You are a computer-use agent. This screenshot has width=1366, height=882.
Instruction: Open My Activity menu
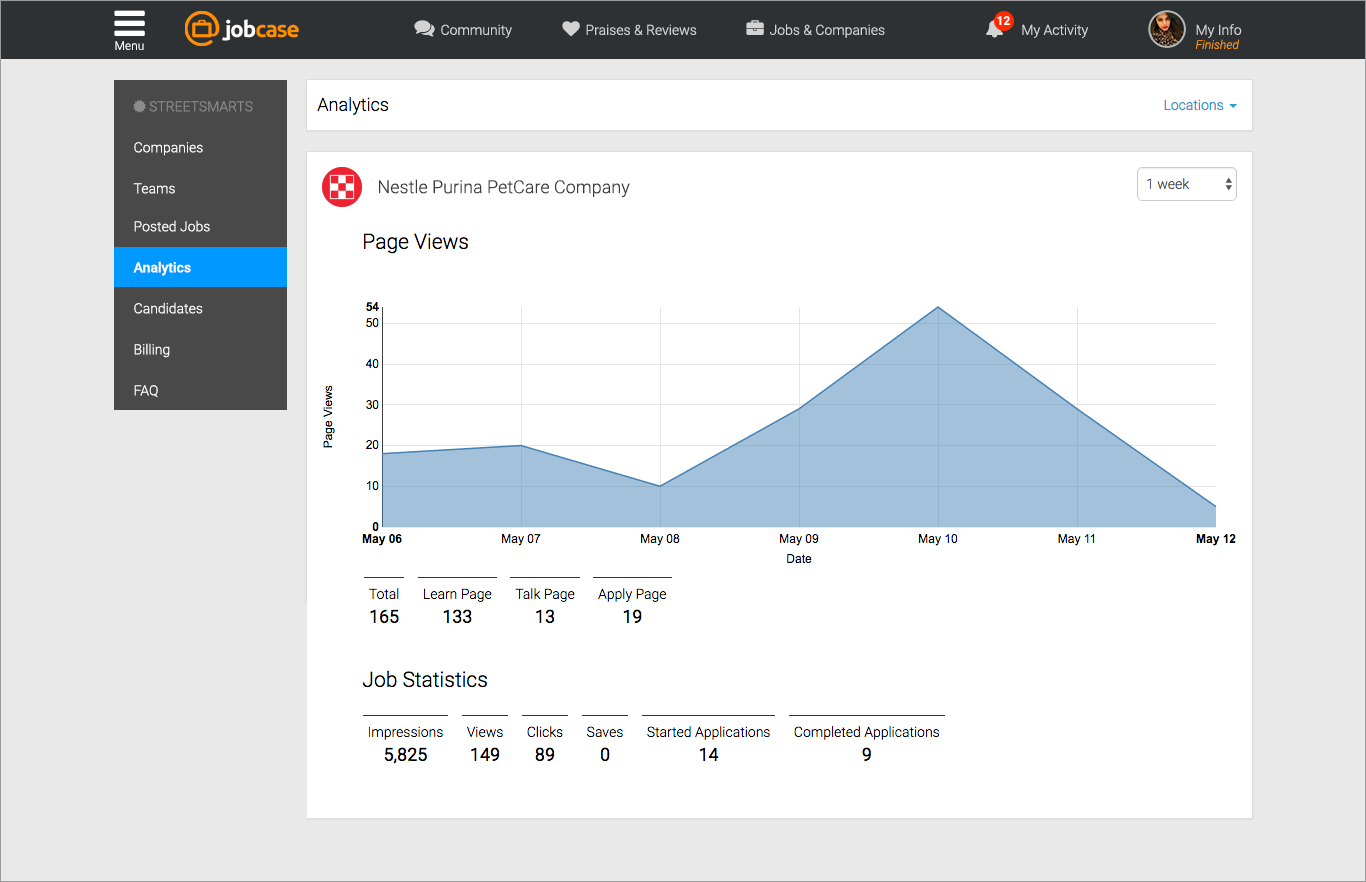tap(1054, 30)
